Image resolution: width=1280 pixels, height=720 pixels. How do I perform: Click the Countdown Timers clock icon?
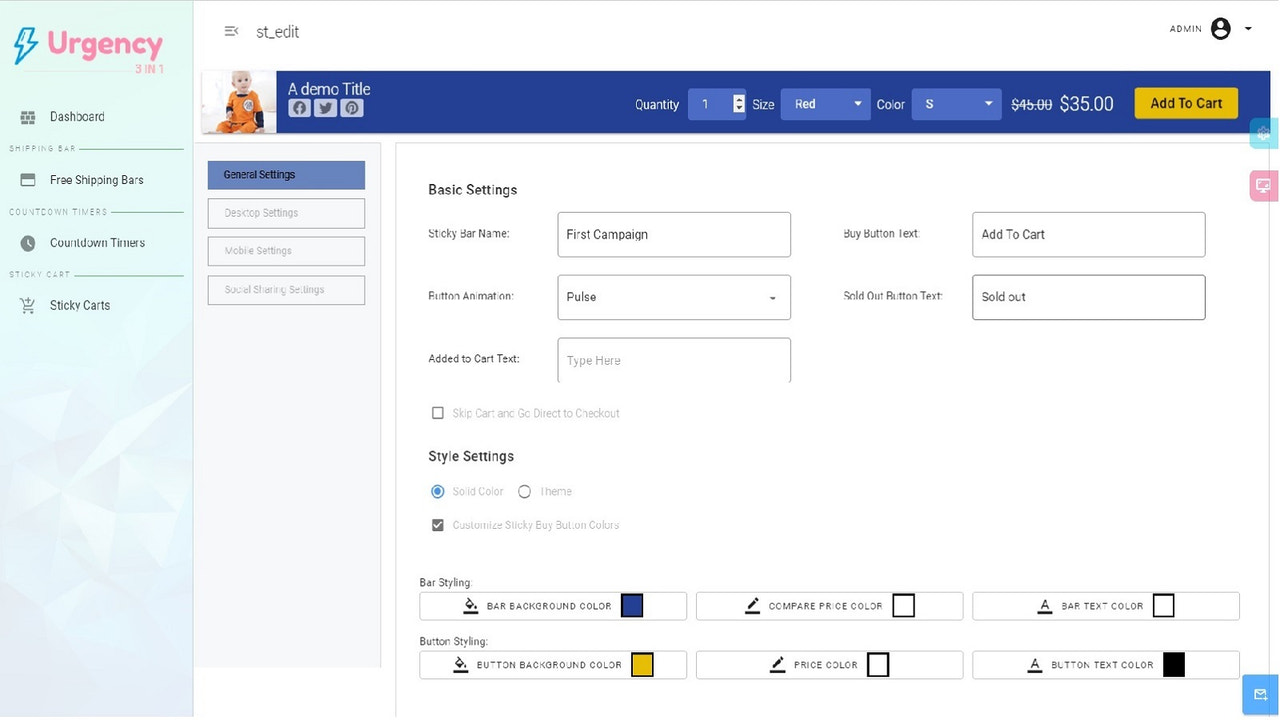pyautogui.click(x=28, y=243)
